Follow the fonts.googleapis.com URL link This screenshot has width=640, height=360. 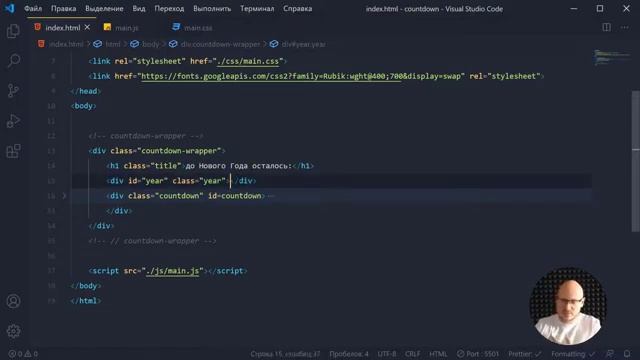pos(271,76)
